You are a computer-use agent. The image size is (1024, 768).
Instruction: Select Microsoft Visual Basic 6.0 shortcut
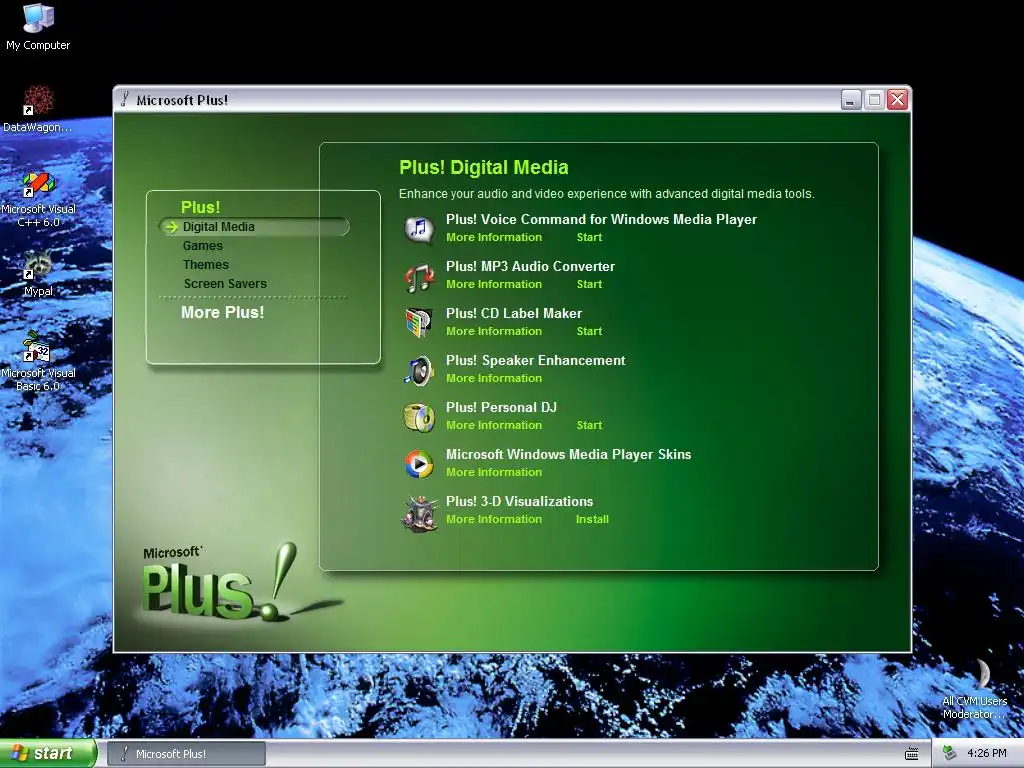(38, 361)
